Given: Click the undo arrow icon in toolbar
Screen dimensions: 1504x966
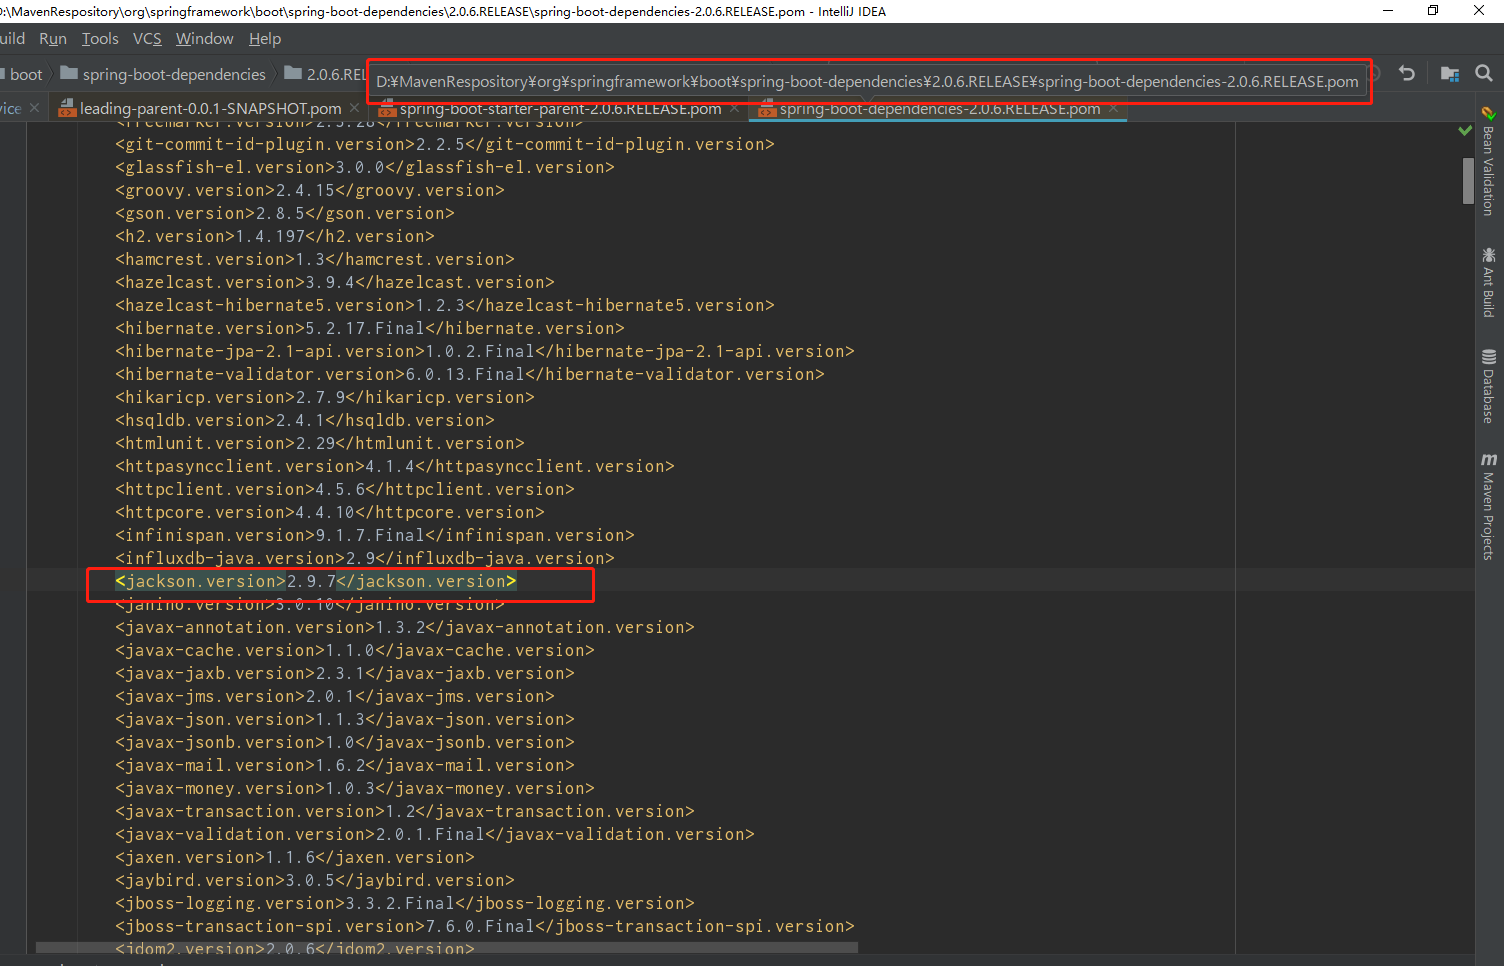Looking at the screenshot, I should (x=1407, y=73).
